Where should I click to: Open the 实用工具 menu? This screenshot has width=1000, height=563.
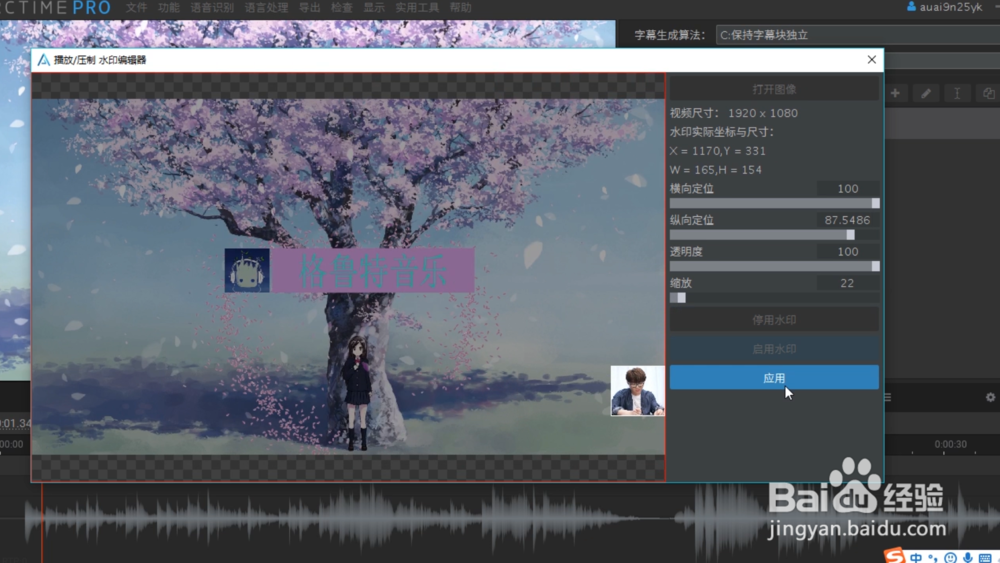coord(417,8)
